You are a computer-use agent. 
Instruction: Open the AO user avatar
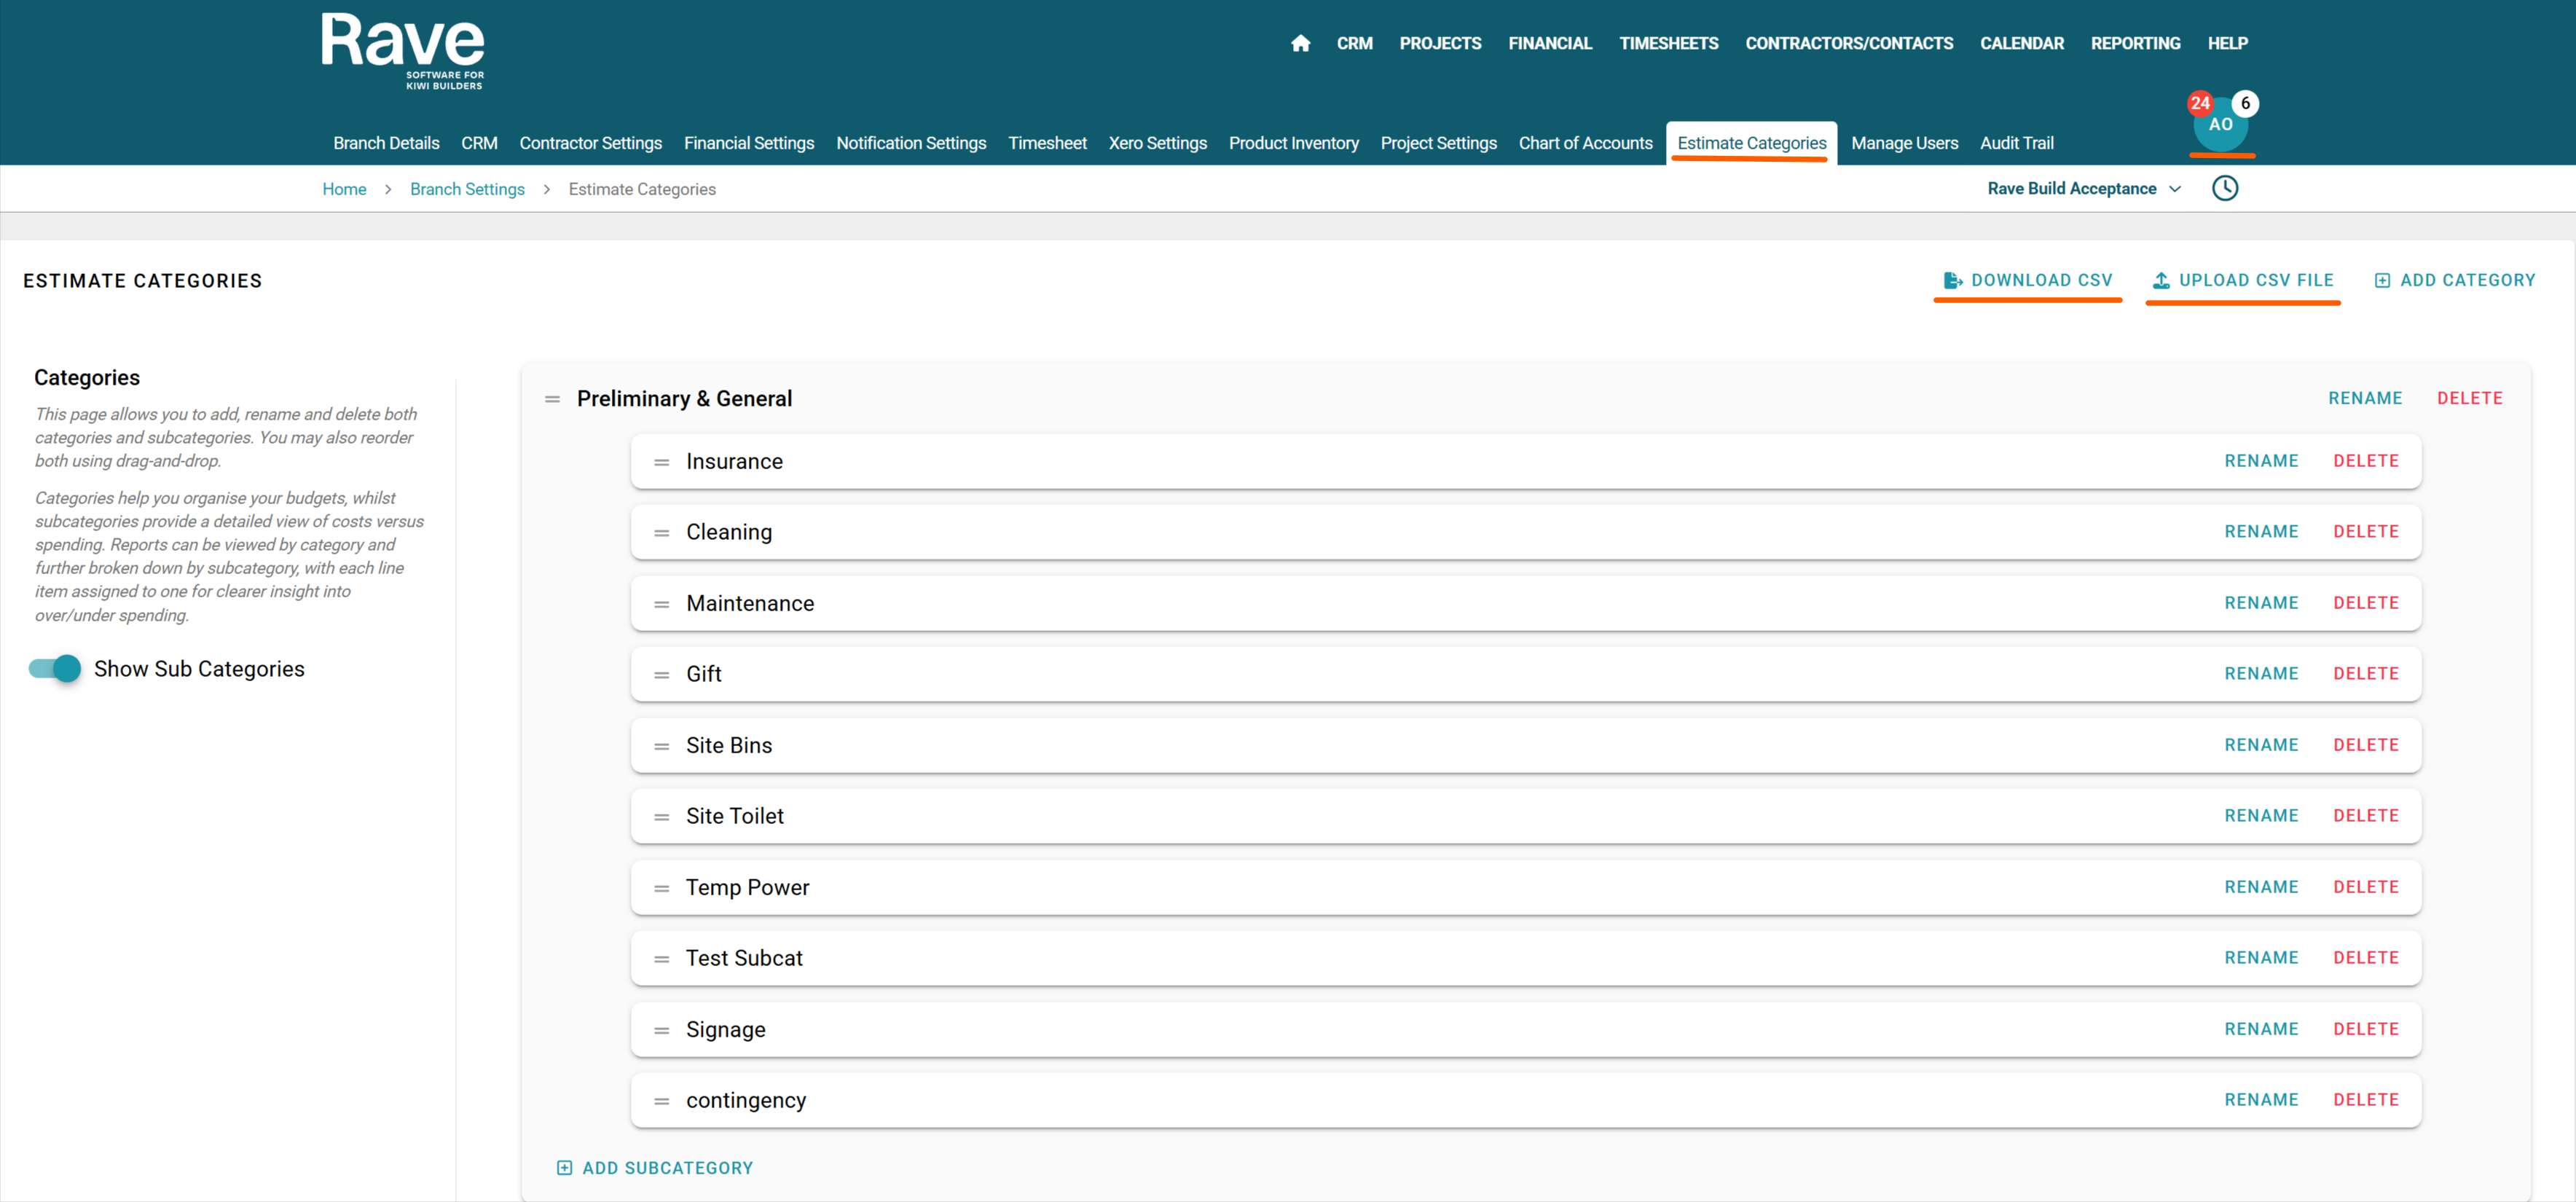point(2220,127)
